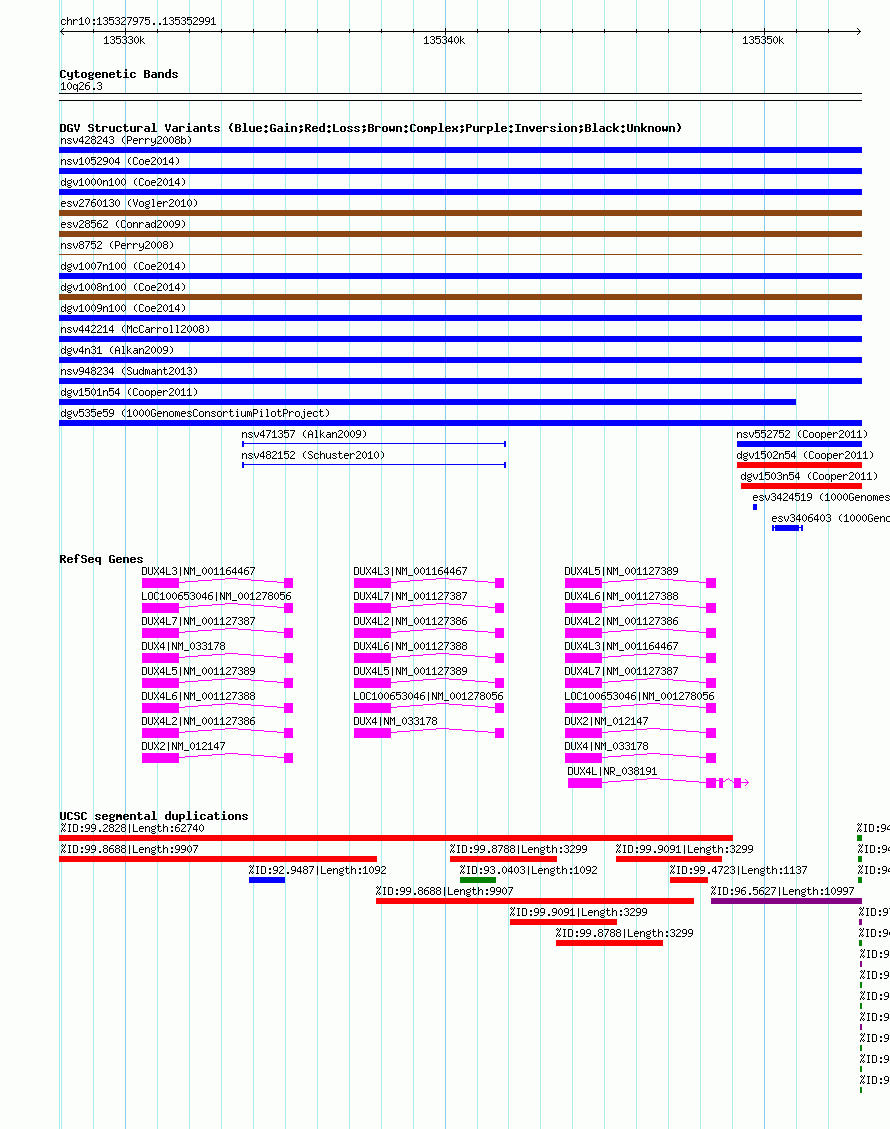Select the brown complex bar under esv2760130

tap(461, 213)
